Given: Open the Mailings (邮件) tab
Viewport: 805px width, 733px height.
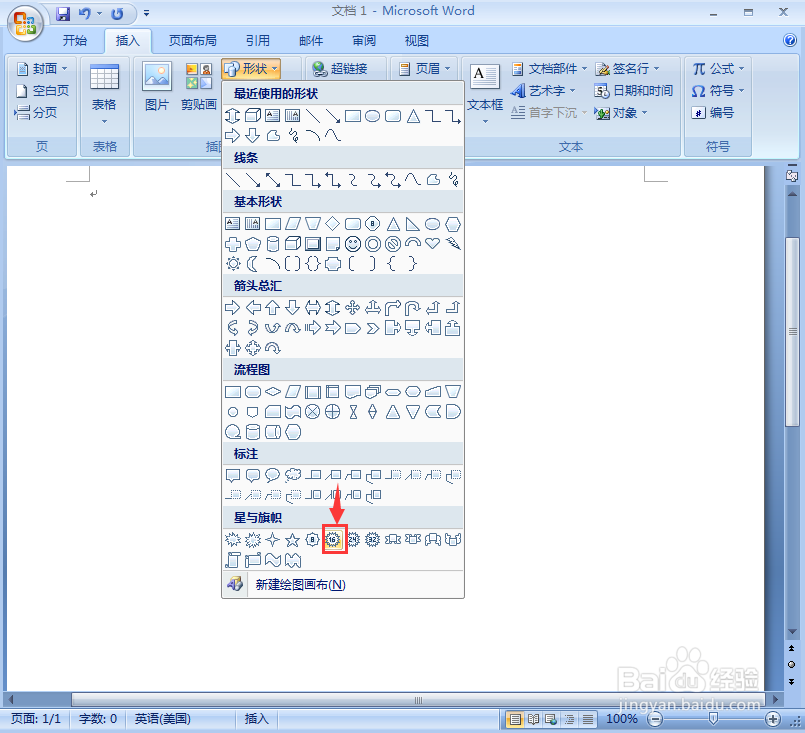Looking at the screenshot, I should pyautogui.click(x=311, y=40).
